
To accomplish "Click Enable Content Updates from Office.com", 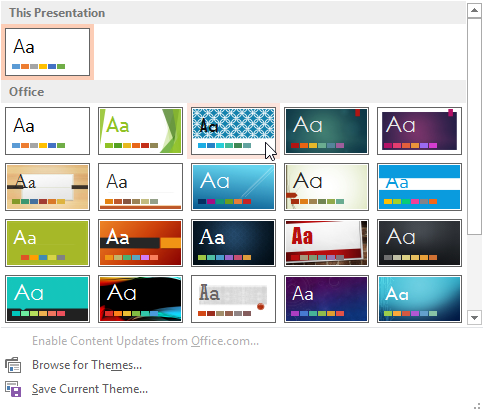I will [145, 341].
